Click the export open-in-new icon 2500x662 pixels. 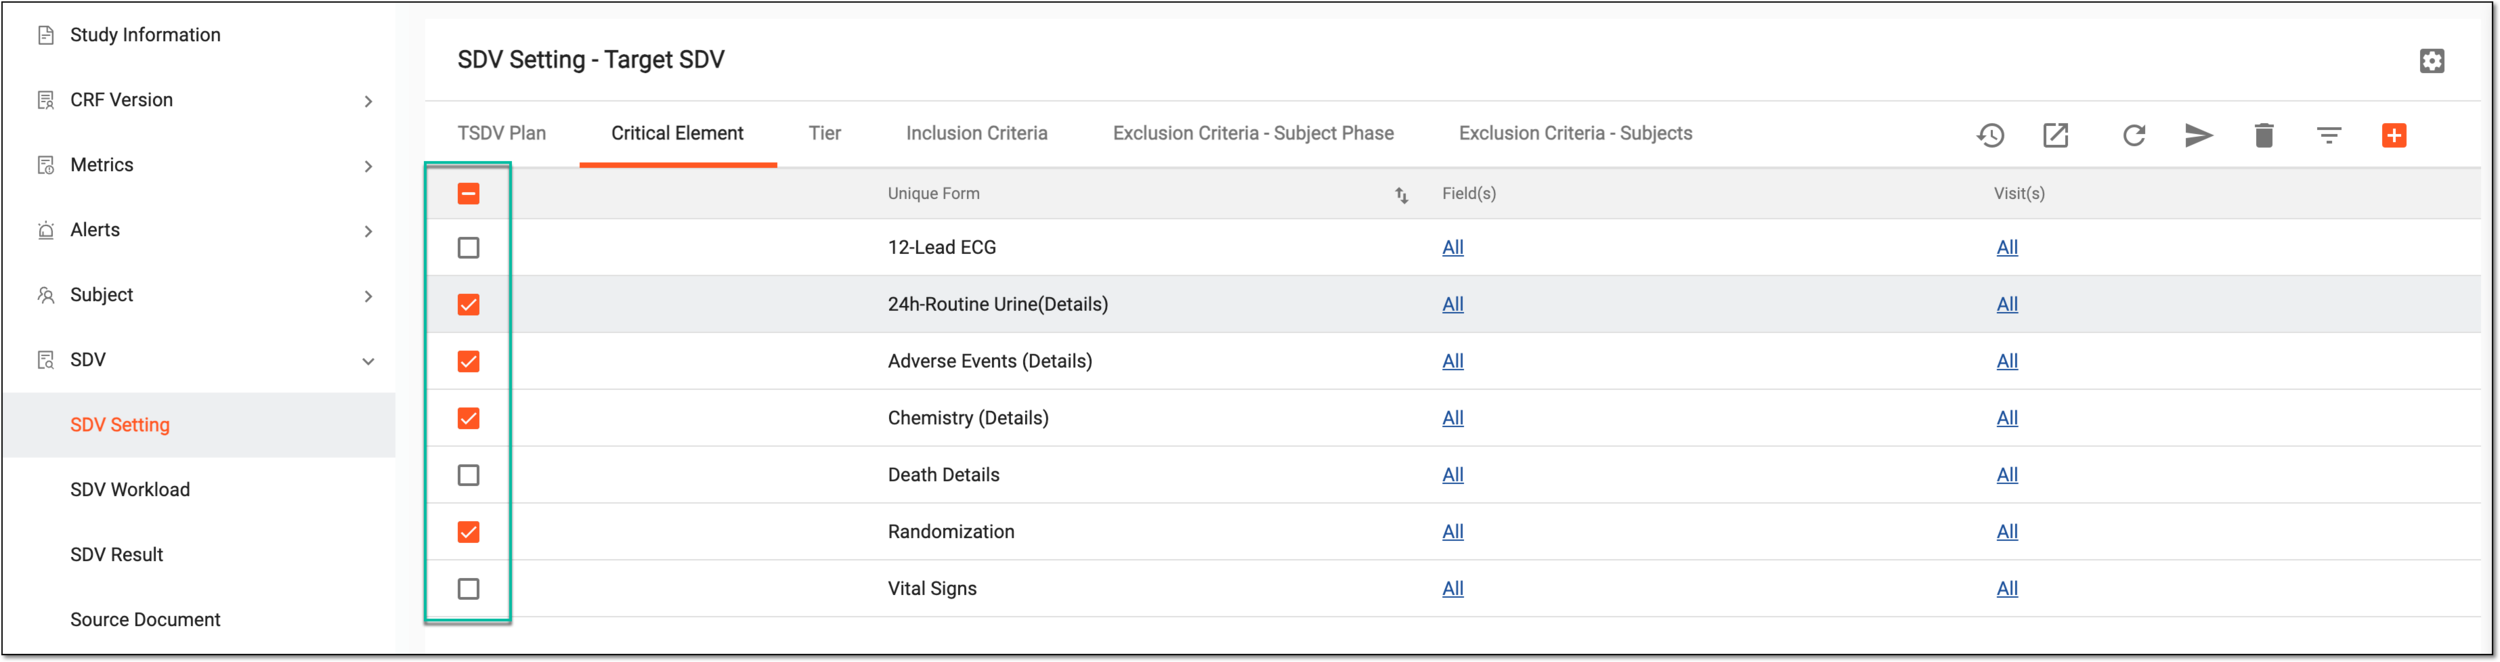click(x=2055, y=135)
